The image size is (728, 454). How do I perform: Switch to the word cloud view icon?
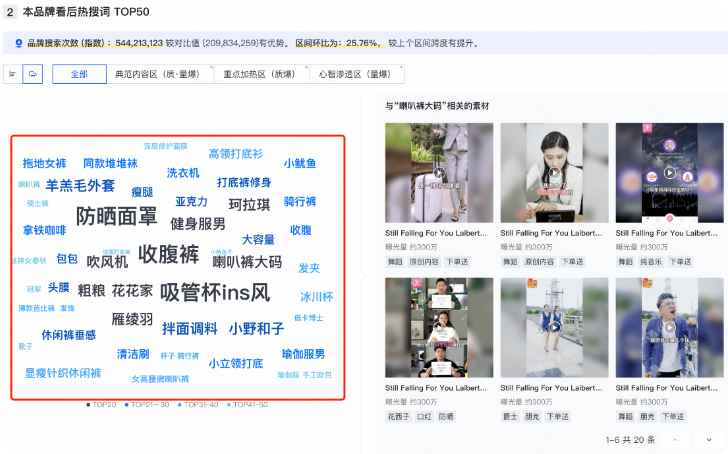32,74
